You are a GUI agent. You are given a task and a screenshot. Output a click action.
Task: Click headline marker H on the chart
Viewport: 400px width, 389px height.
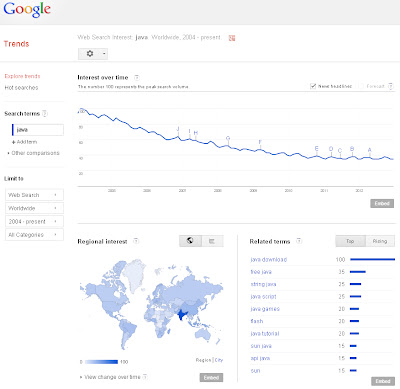tap(196, 133)
